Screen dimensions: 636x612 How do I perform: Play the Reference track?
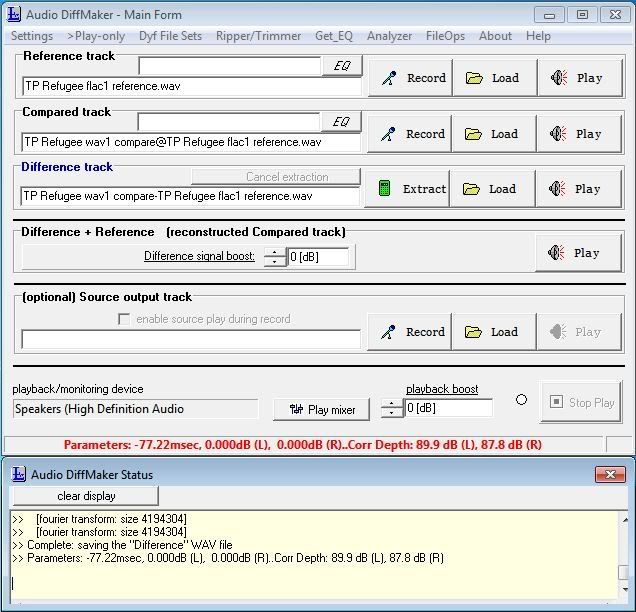(580, 78)
